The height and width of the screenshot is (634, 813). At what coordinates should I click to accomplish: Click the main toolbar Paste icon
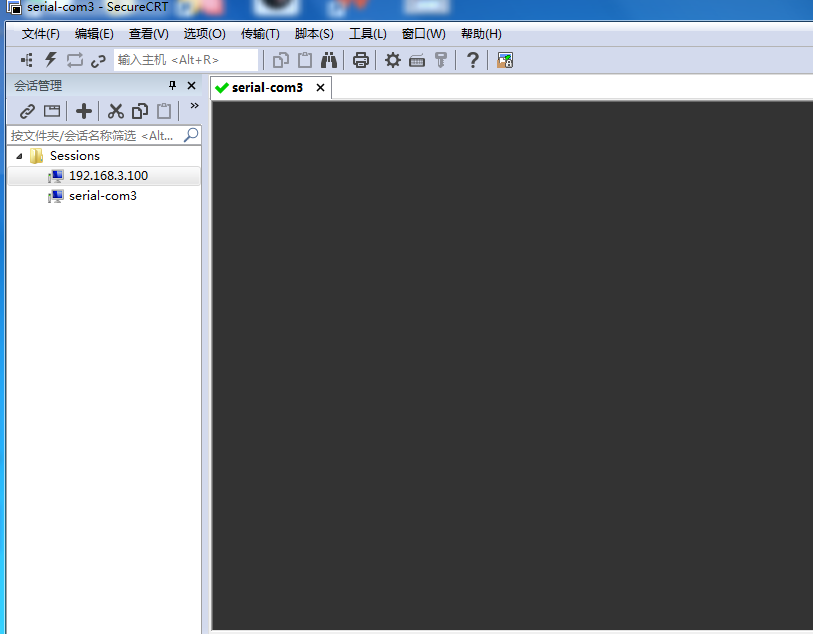click(305, 60)
